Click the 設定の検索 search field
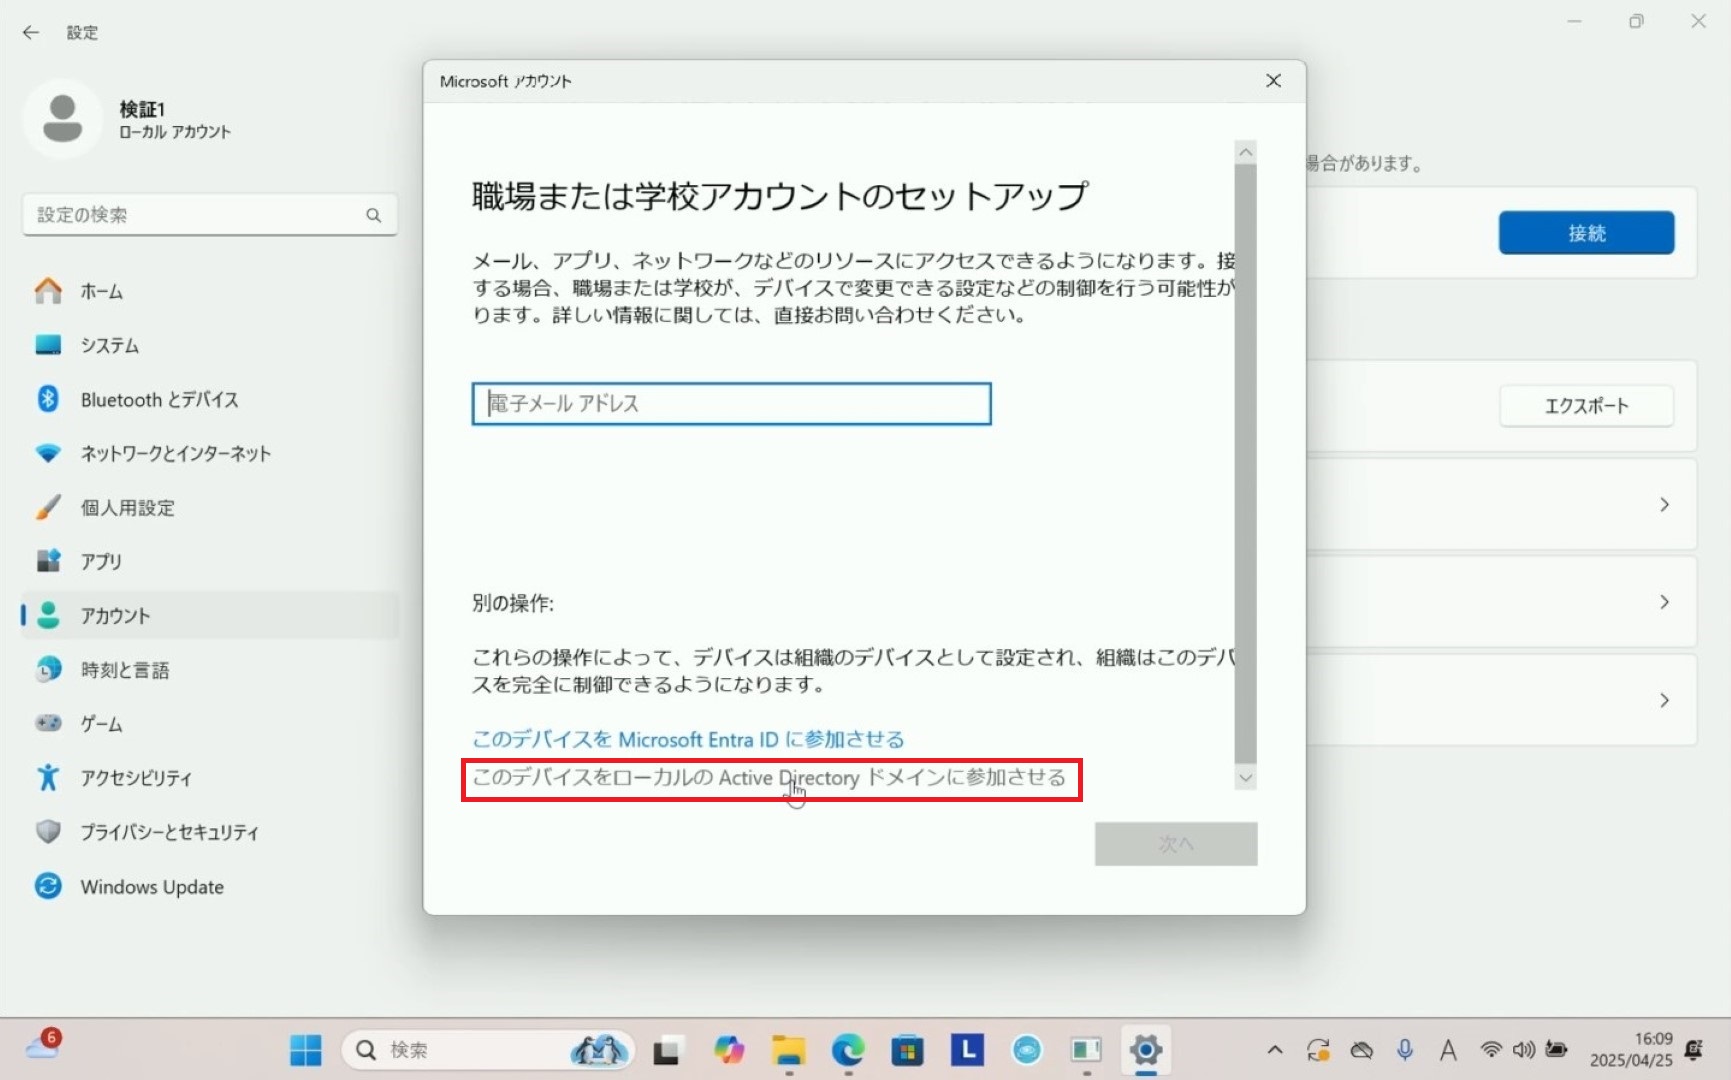 (210, 215)
